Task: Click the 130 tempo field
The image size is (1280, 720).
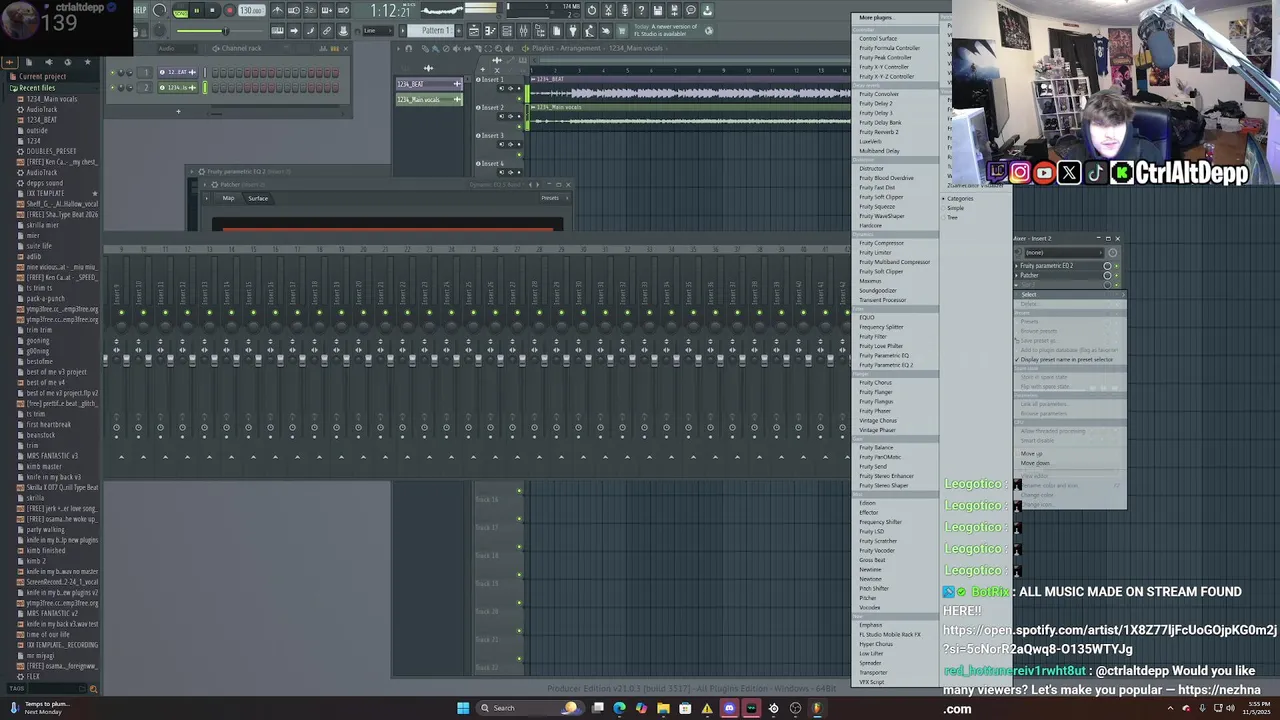Action: click(x=251, y=11)
